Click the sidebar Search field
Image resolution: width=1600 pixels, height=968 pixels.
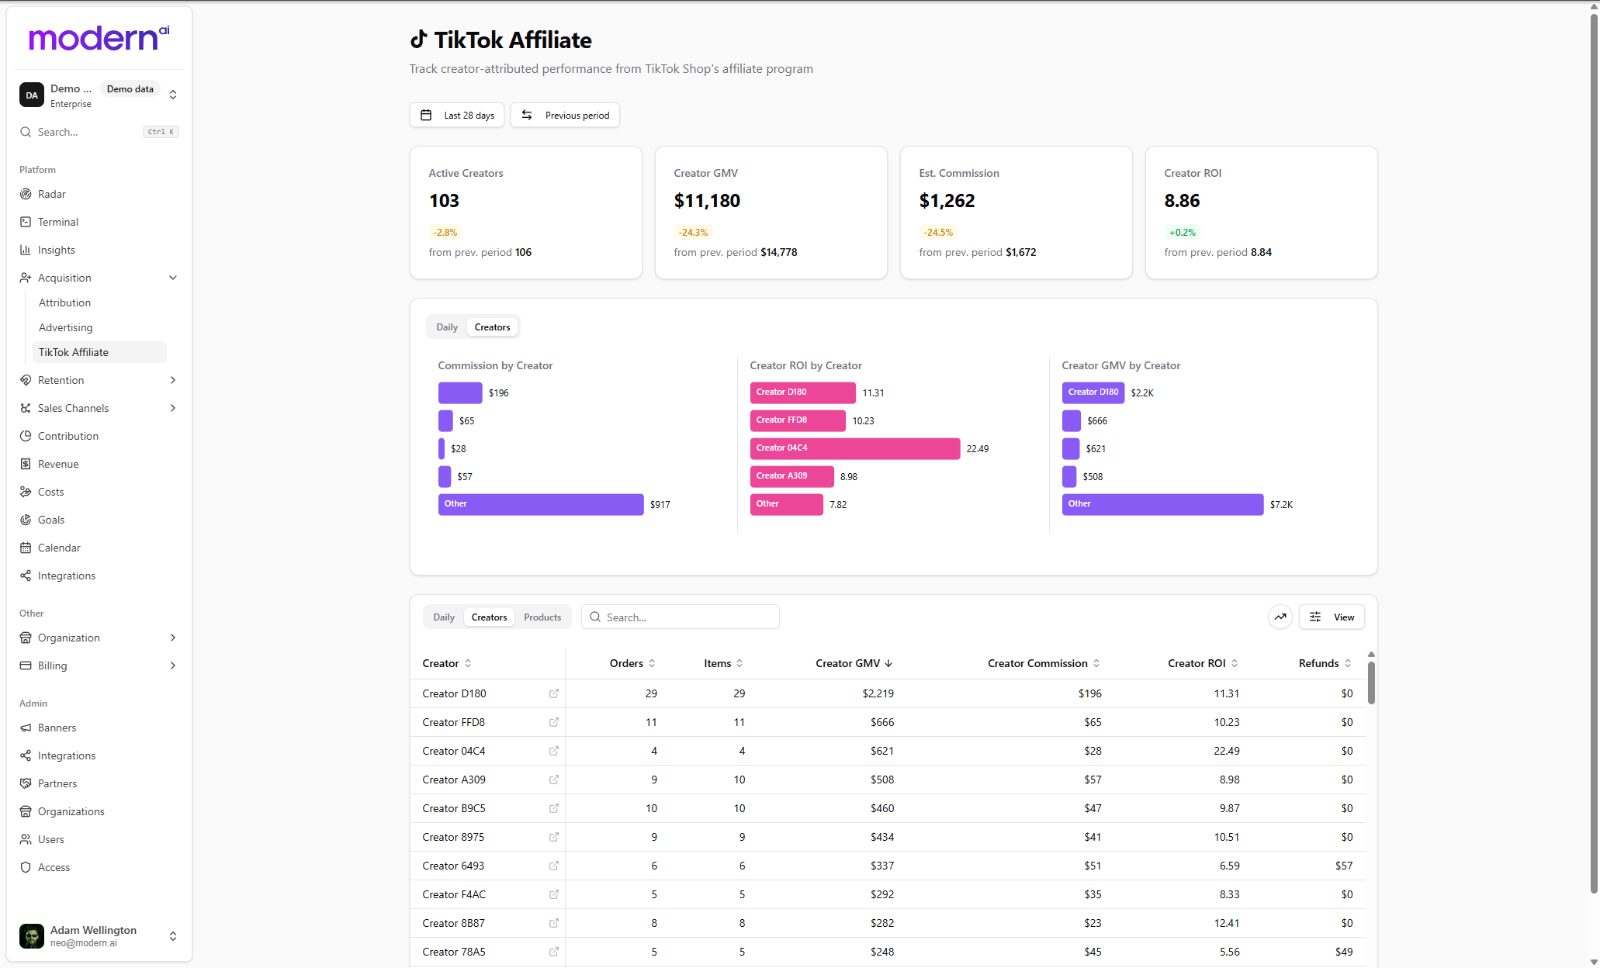point(98,132)
